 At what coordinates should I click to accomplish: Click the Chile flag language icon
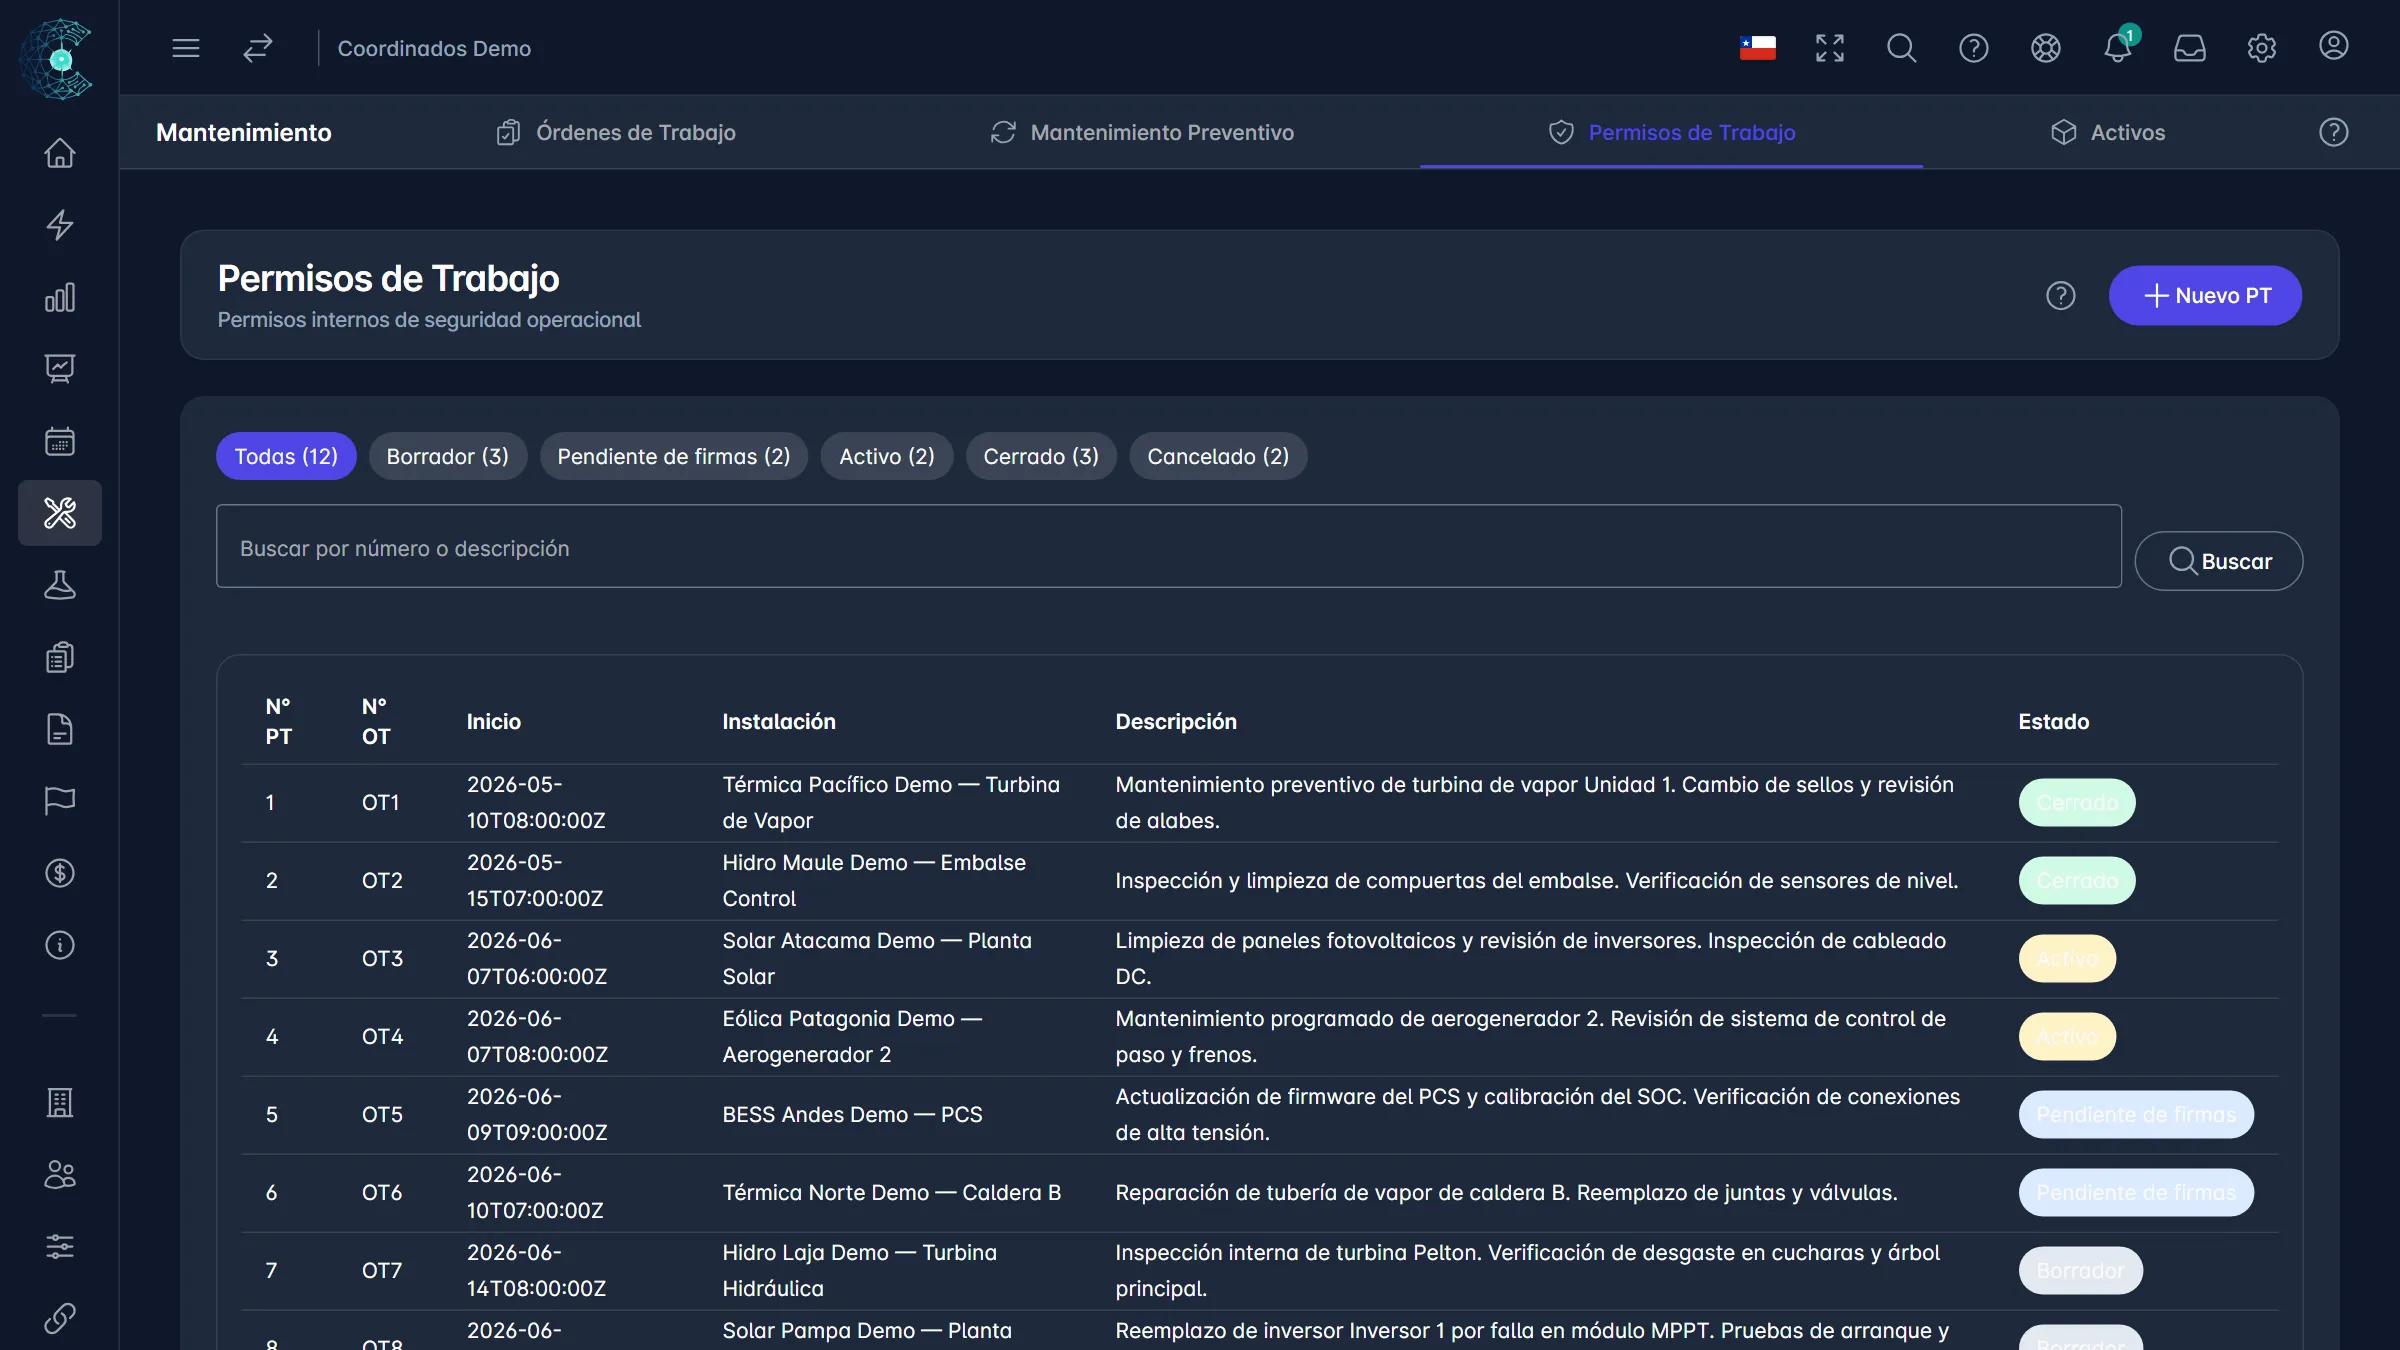coord(1758,48)
